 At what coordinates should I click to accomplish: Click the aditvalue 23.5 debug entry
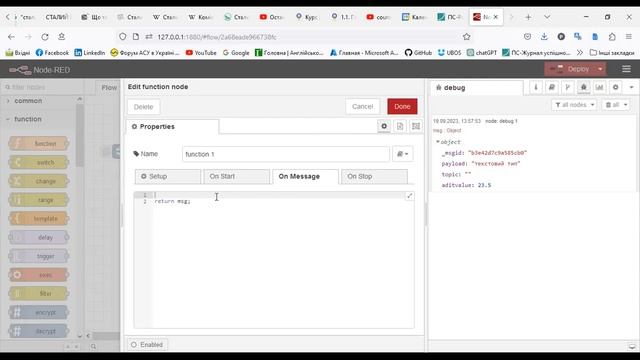click(466, 185)
